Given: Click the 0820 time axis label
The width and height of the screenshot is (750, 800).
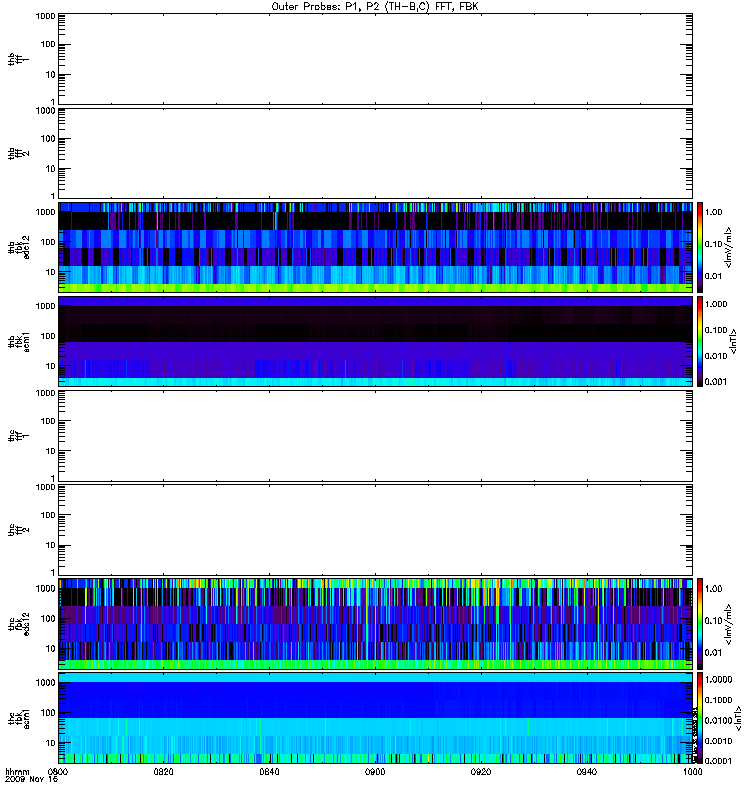Looking at the screenshot, I should [x=164, y=772].
